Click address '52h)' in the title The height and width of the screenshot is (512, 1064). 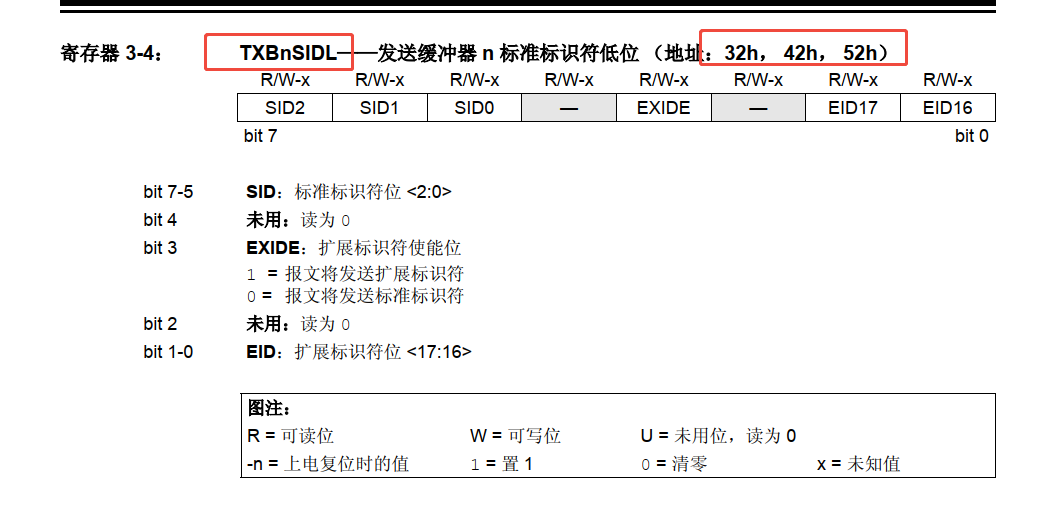[x=866, y=54]
